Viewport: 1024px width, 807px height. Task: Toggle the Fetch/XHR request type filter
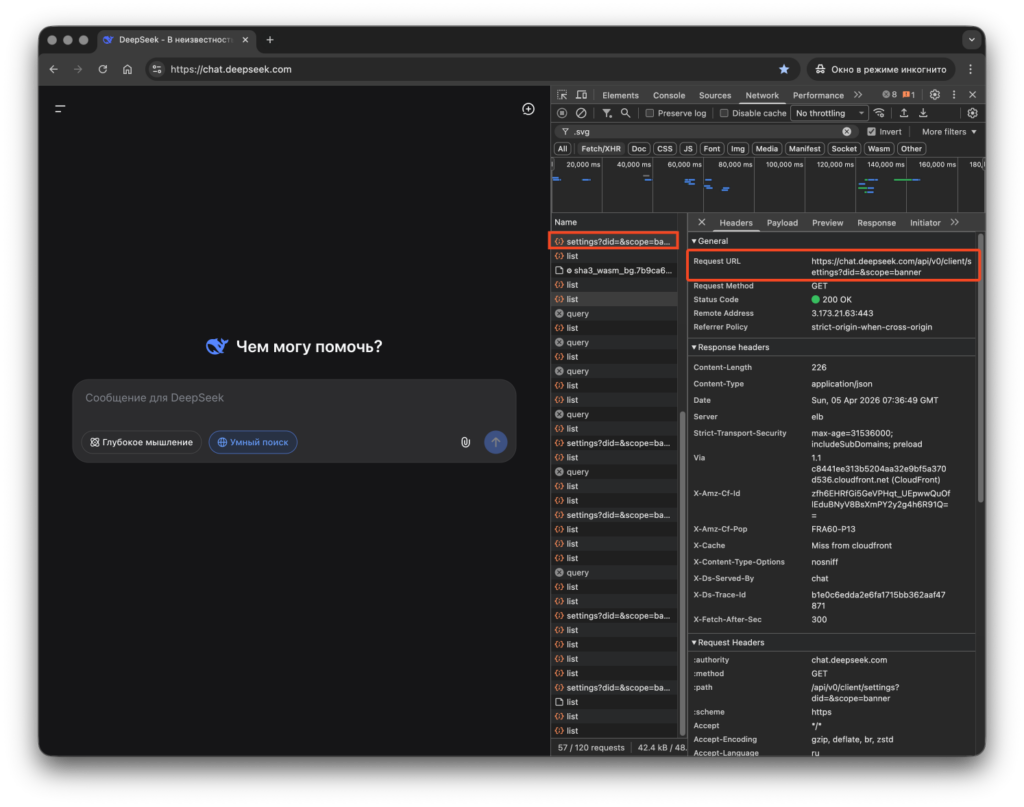coord(601,149)
